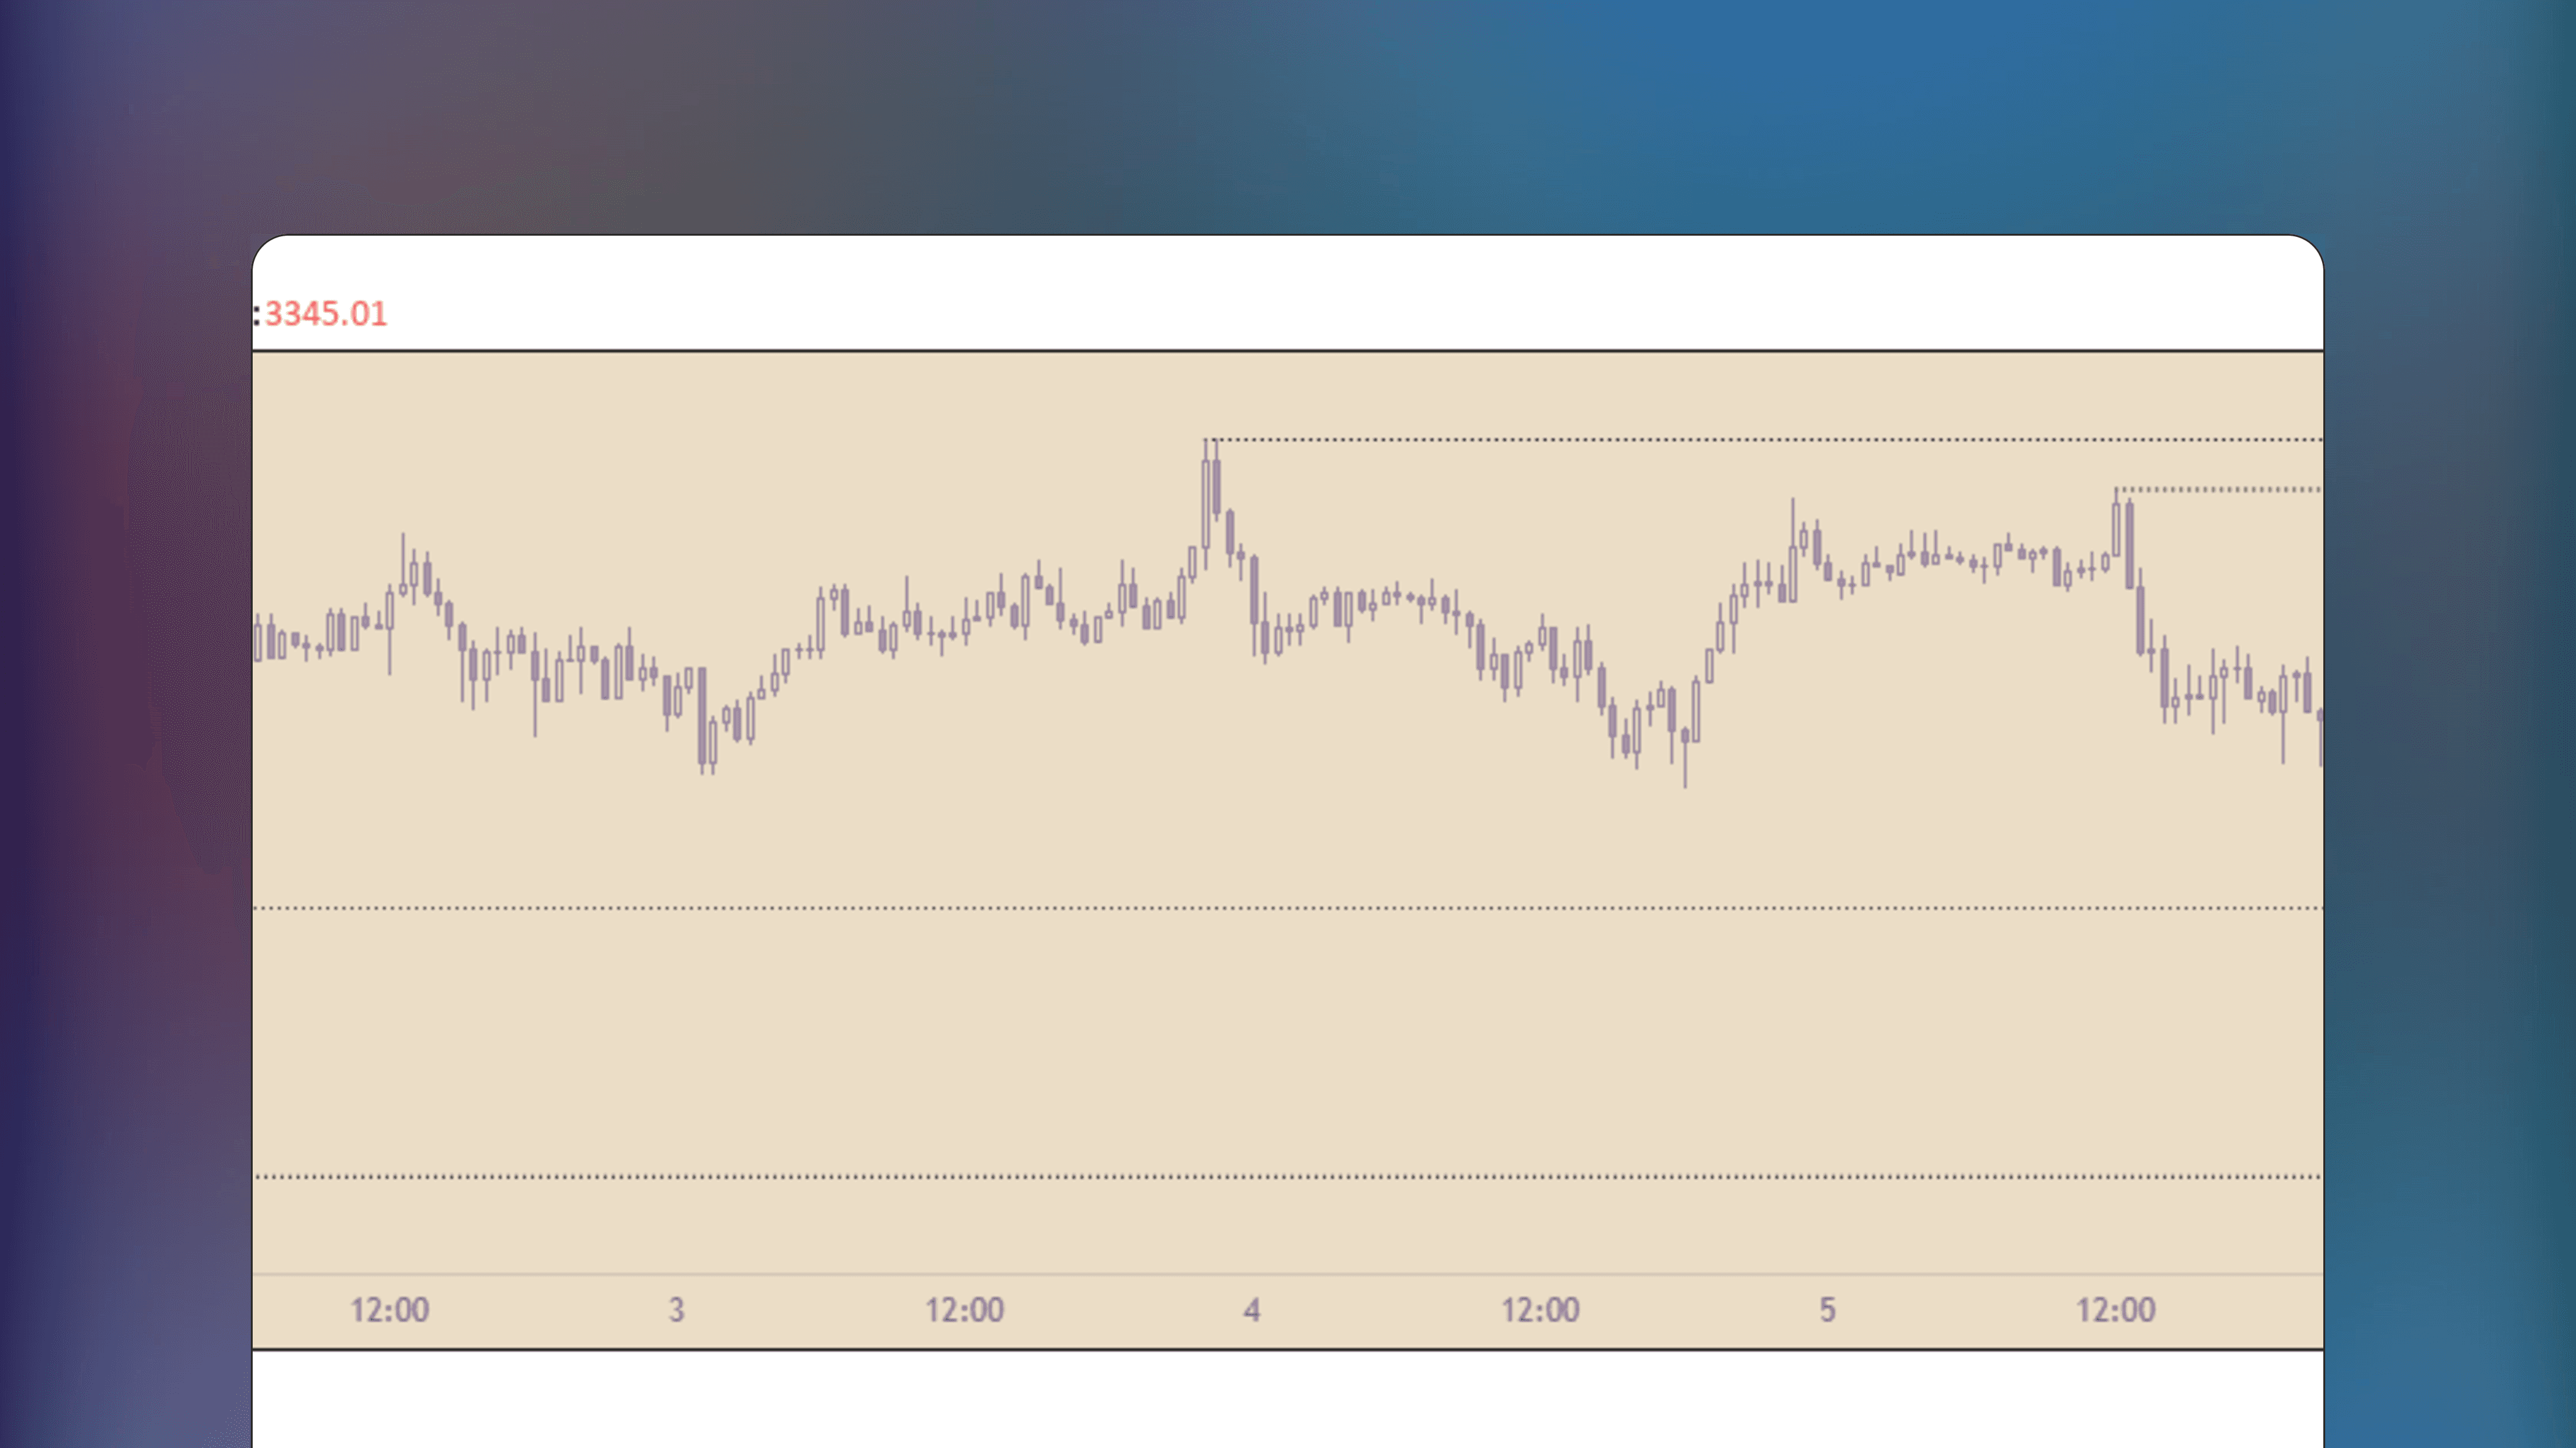Select the first 12:00 time axis label

[x=390, y=1307]
